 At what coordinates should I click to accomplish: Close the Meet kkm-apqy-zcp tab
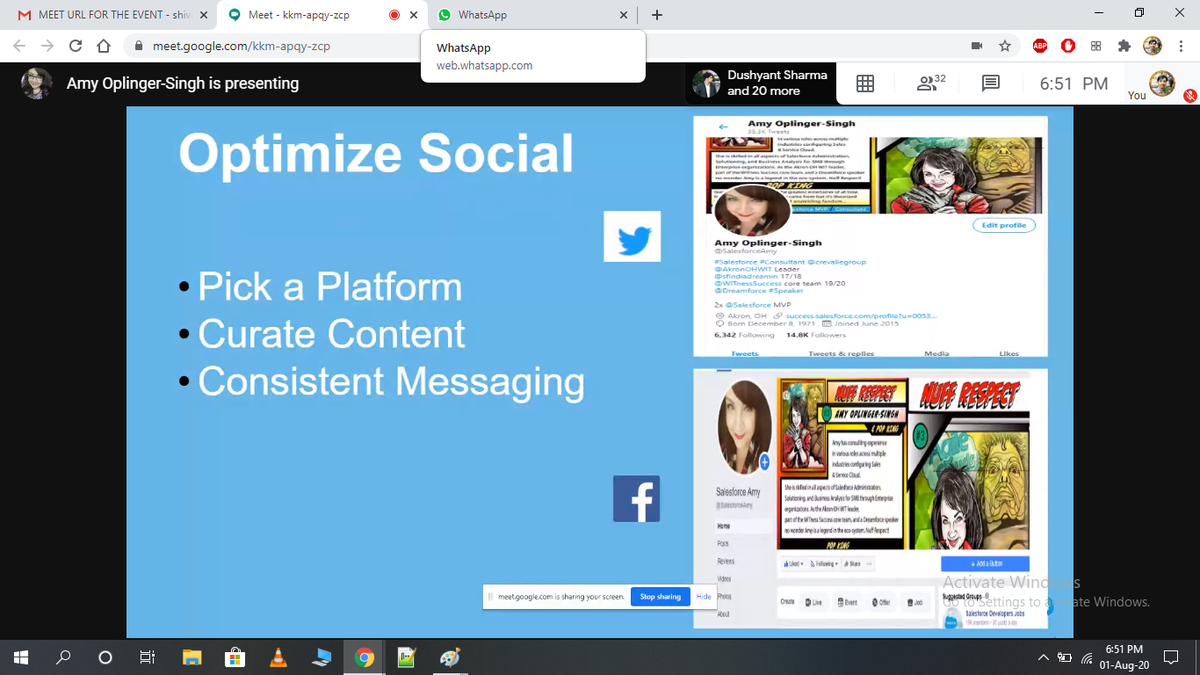pyautogui.click(x=412, y=15)
